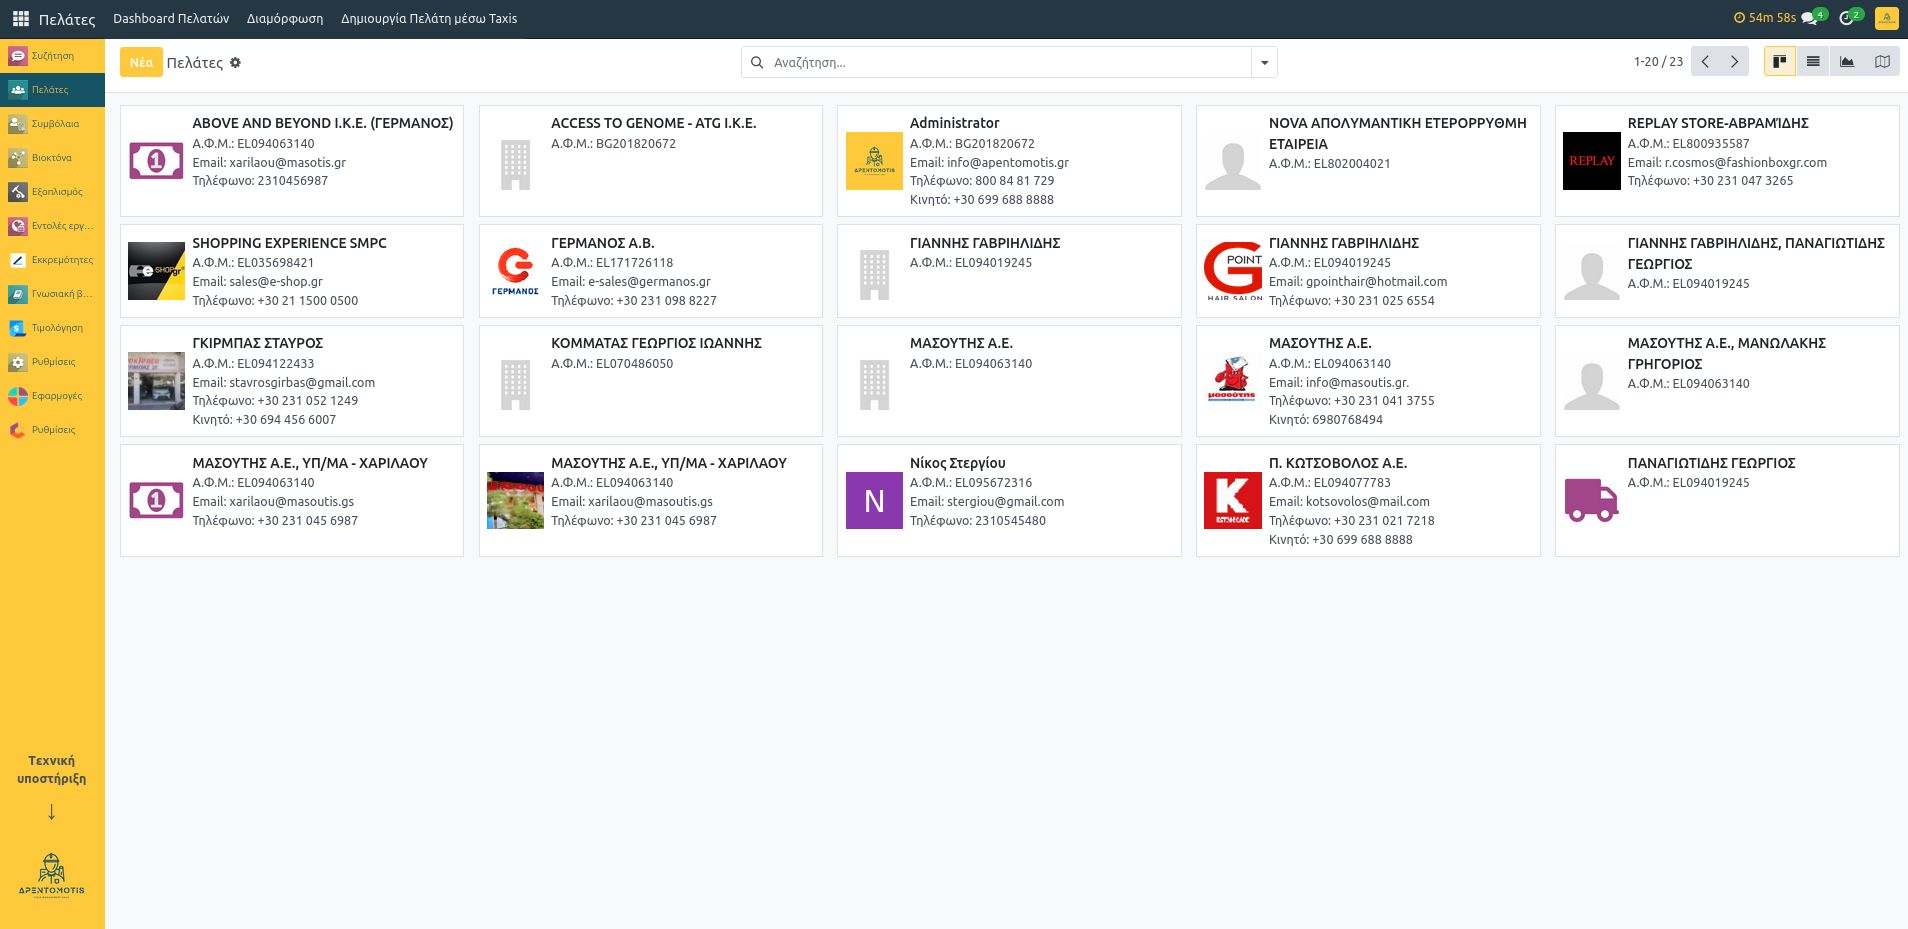Open the gear actions menu beside Πελάτες
The height and width of the screenshot is (929, 1908).
[236, 62]
